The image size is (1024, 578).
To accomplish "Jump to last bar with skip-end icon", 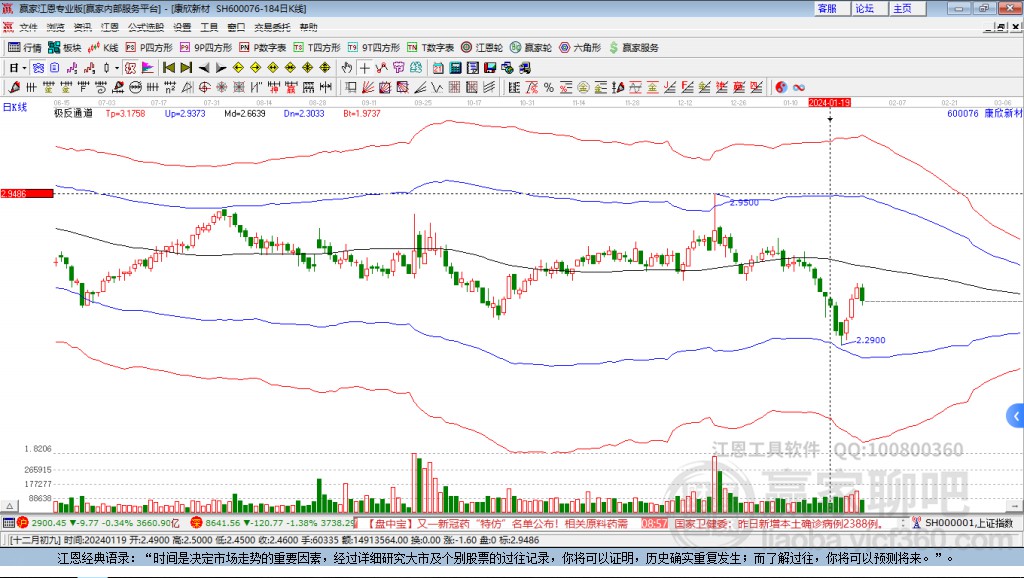I will [x=186, y=68].
